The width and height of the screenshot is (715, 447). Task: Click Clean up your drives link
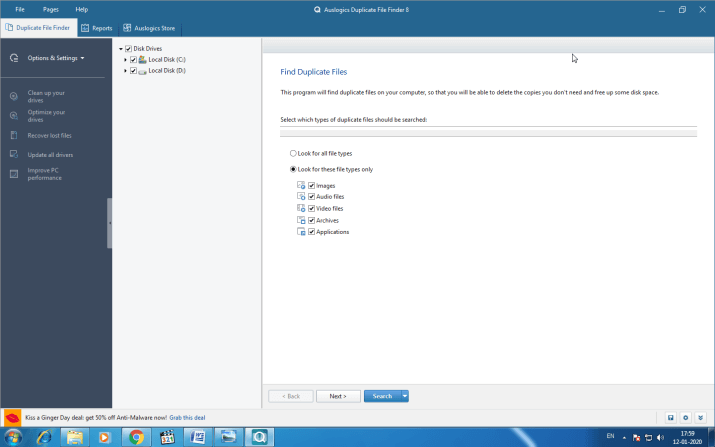click(x=46, y=96)
